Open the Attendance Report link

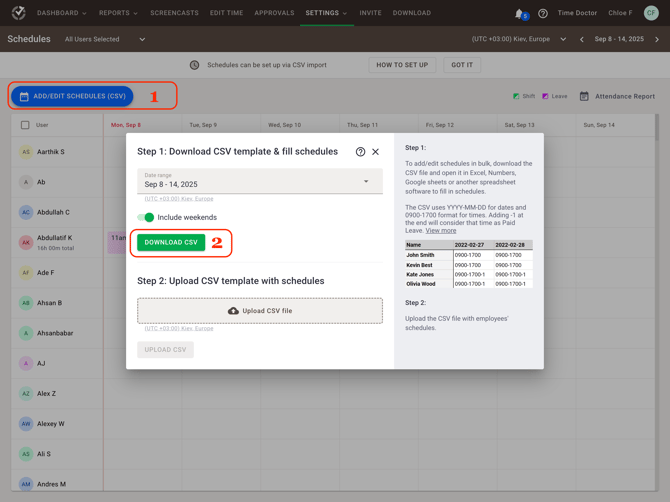point(625,97)
